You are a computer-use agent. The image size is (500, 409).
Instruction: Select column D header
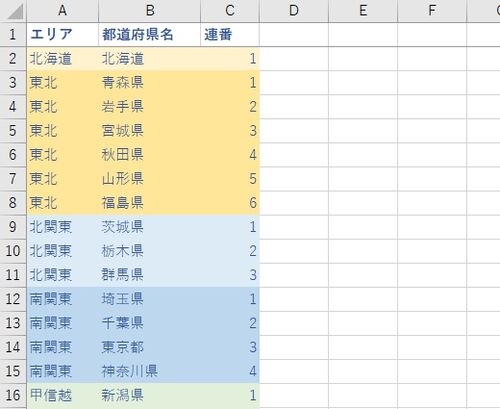pyautogui.click(x=294, y=11)
